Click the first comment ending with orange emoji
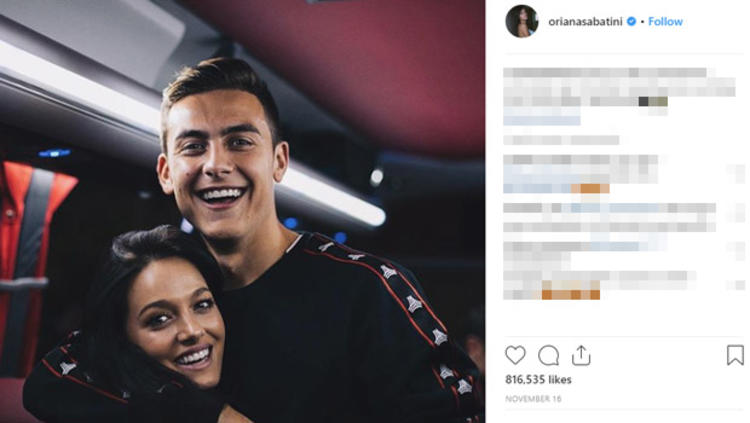Screen dimensions: 750x423 point(580,174)
